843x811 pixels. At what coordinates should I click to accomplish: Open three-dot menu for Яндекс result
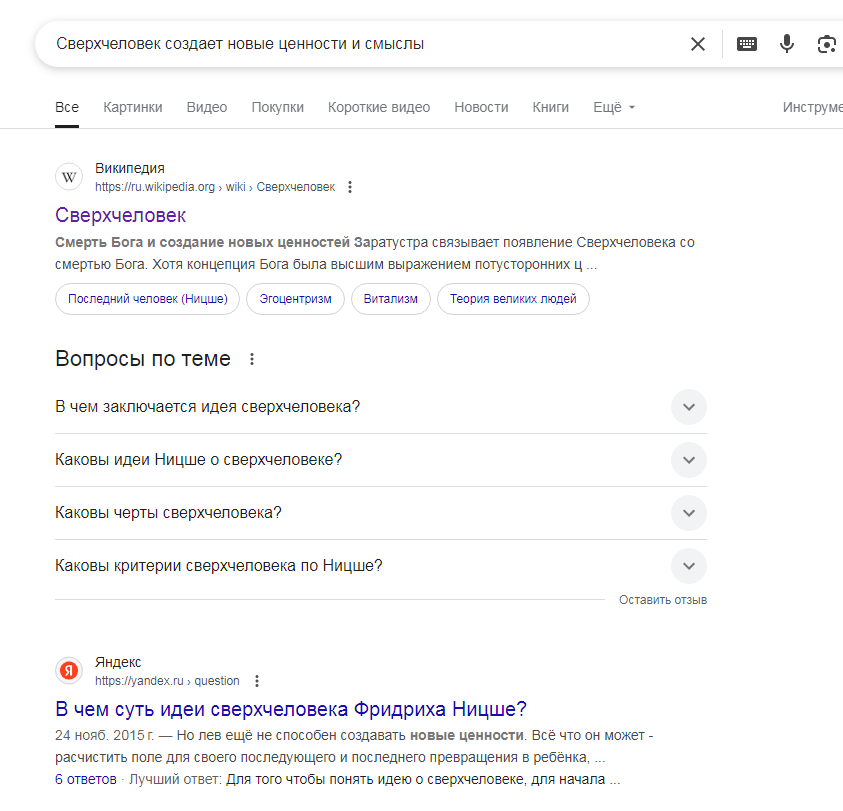(x=257, y=681)
